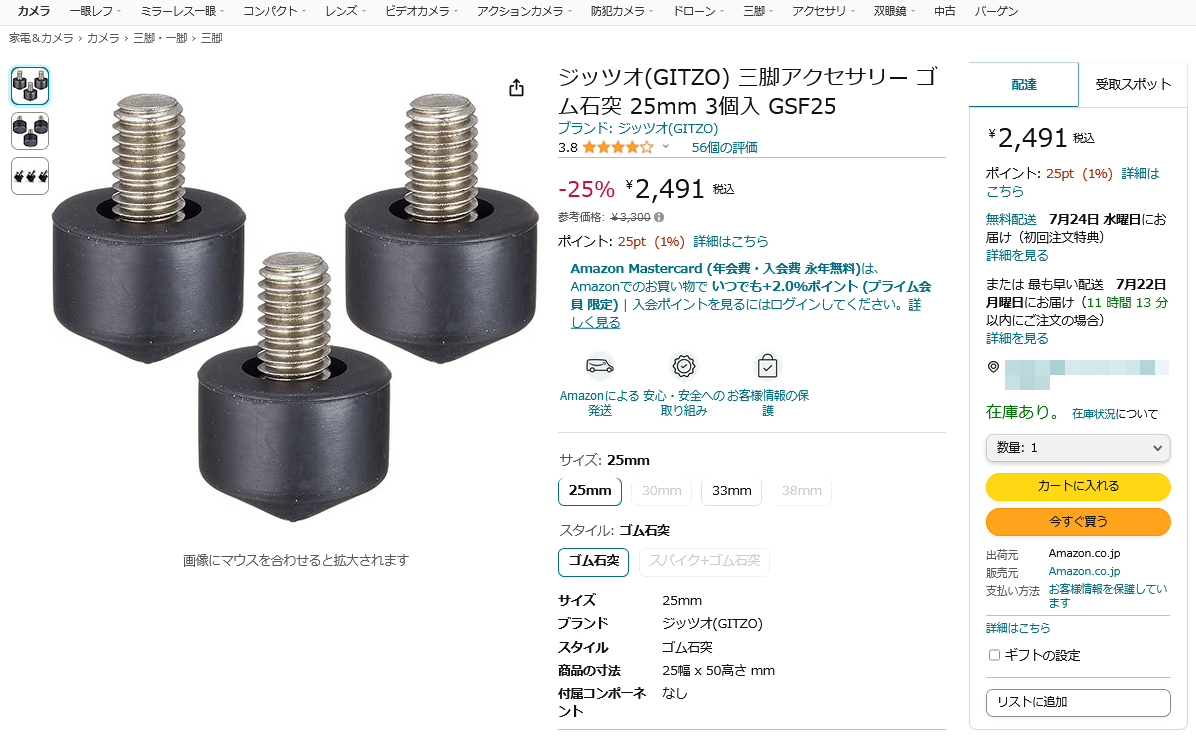Image resolution: width=1196 pixels, height=737 pixels.
Task: Open the star rating popover chevron
Action: point(665,146)
